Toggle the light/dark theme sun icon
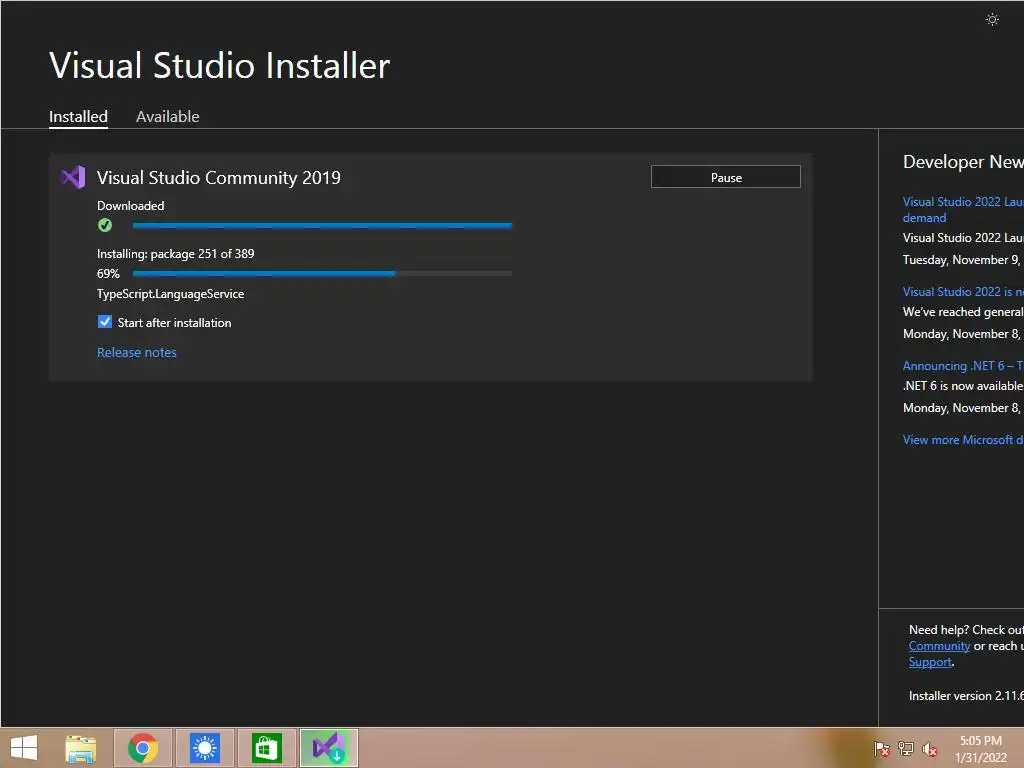Screen dimensions: 1024x768 coord(992,20)
